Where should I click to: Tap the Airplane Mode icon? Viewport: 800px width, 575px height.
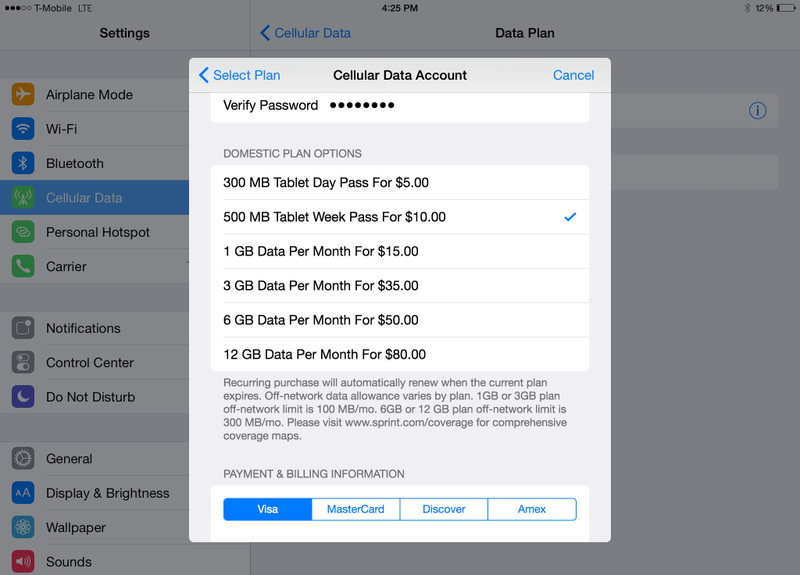[x=23, y=94]
